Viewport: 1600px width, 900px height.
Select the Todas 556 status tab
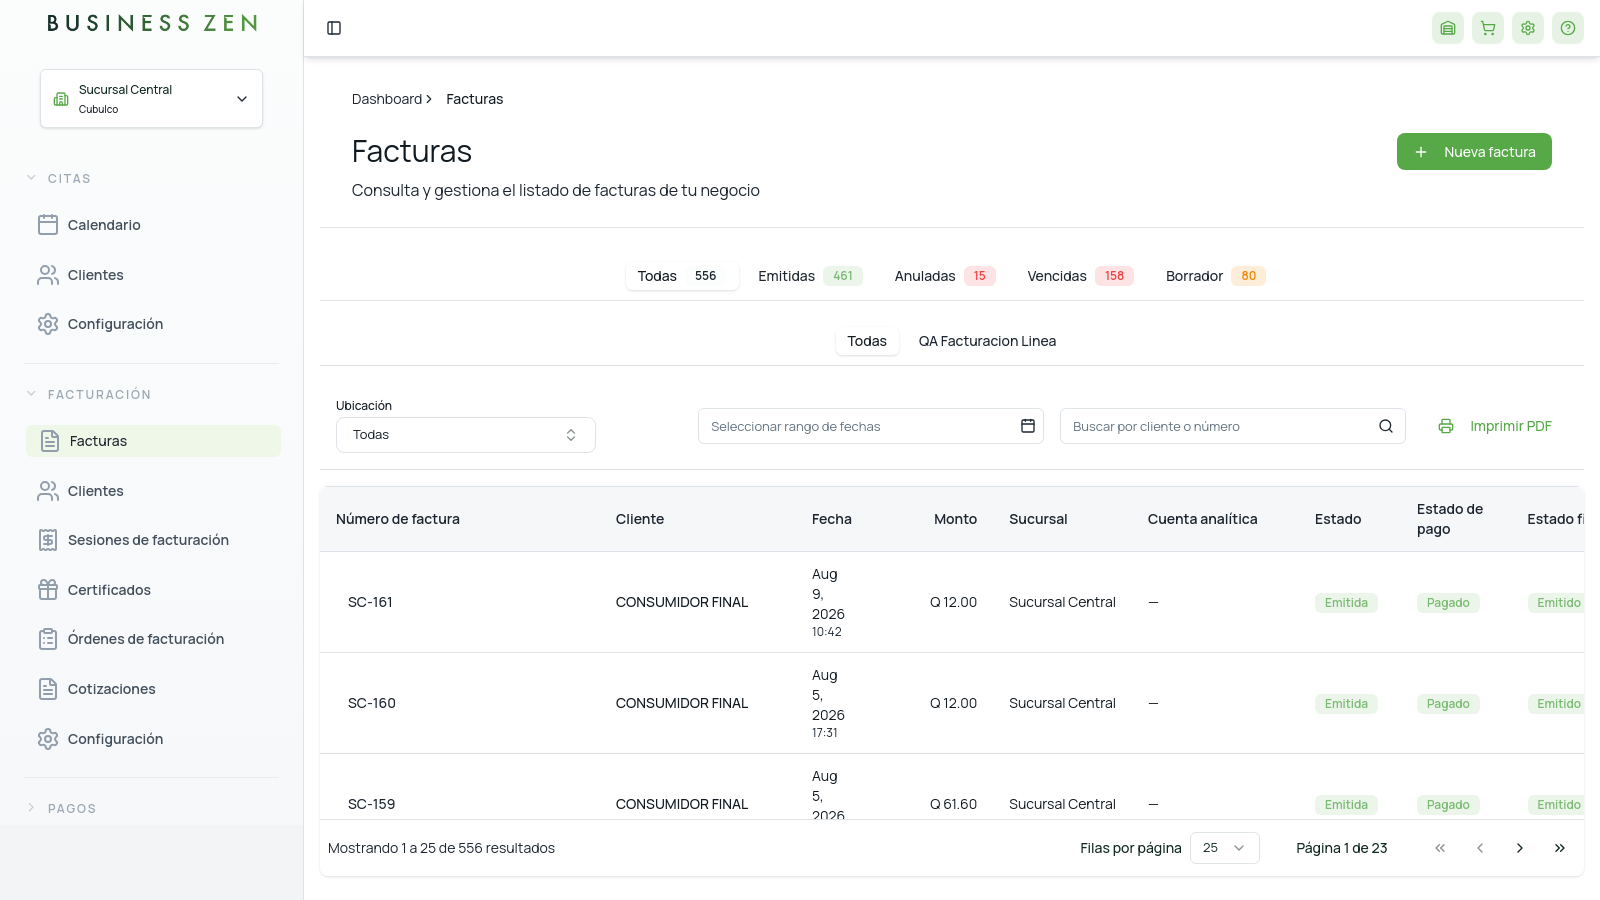point(682,276)
